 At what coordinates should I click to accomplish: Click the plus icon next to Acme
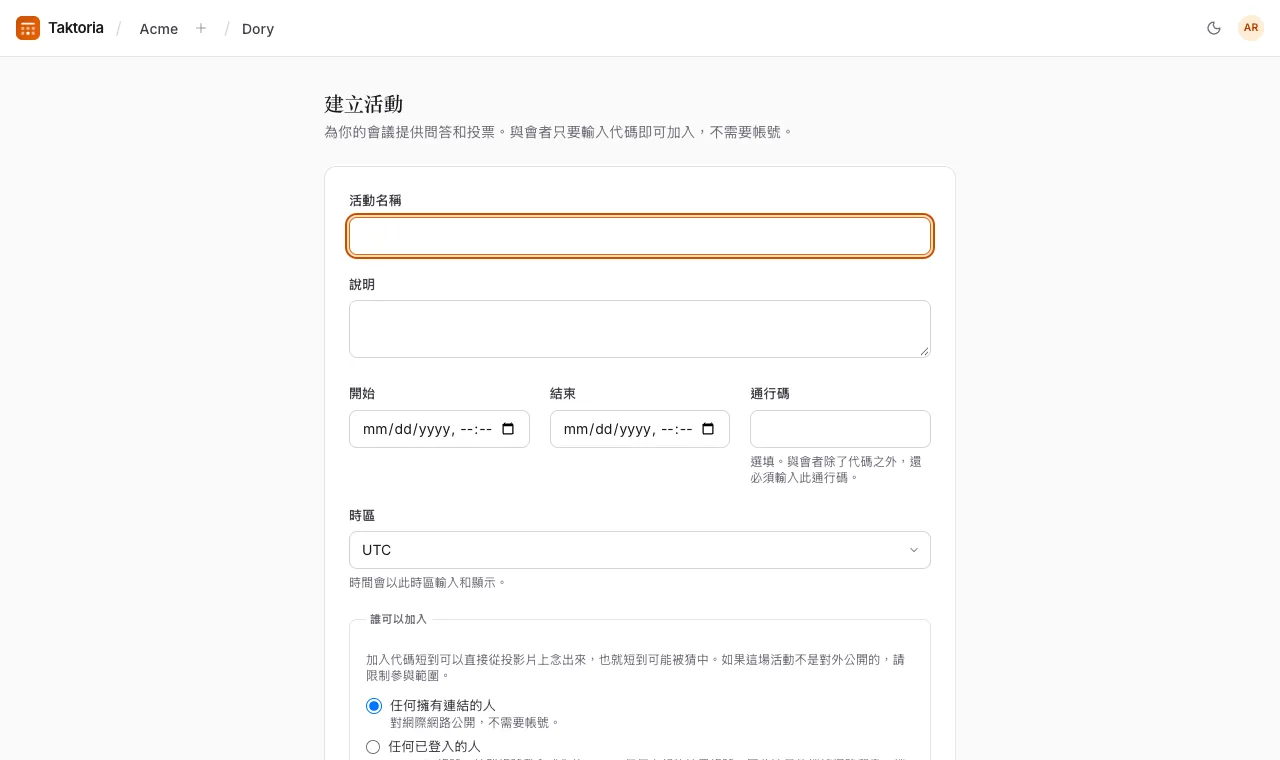click(201, 28)
